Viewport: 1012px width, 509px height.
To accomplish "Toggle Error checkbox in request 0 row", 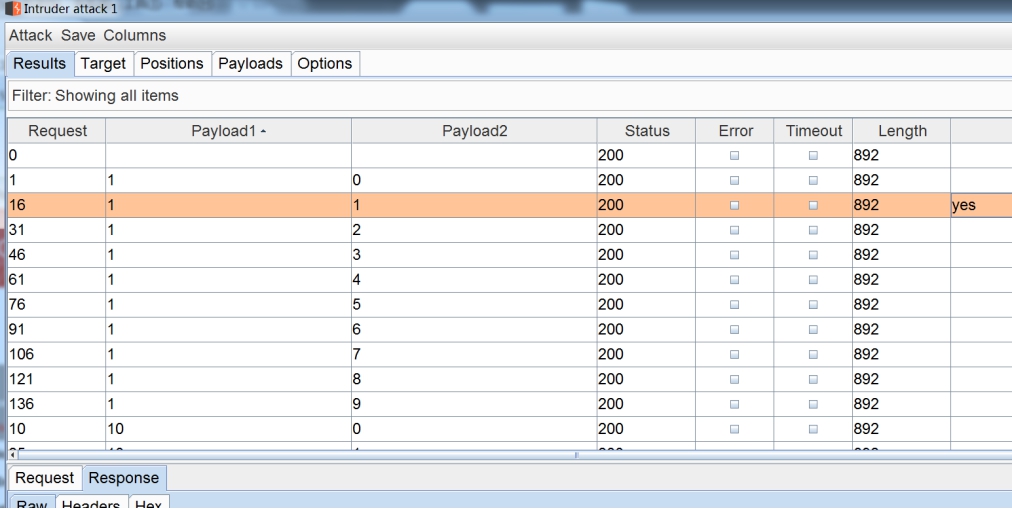I will (734, 155).
